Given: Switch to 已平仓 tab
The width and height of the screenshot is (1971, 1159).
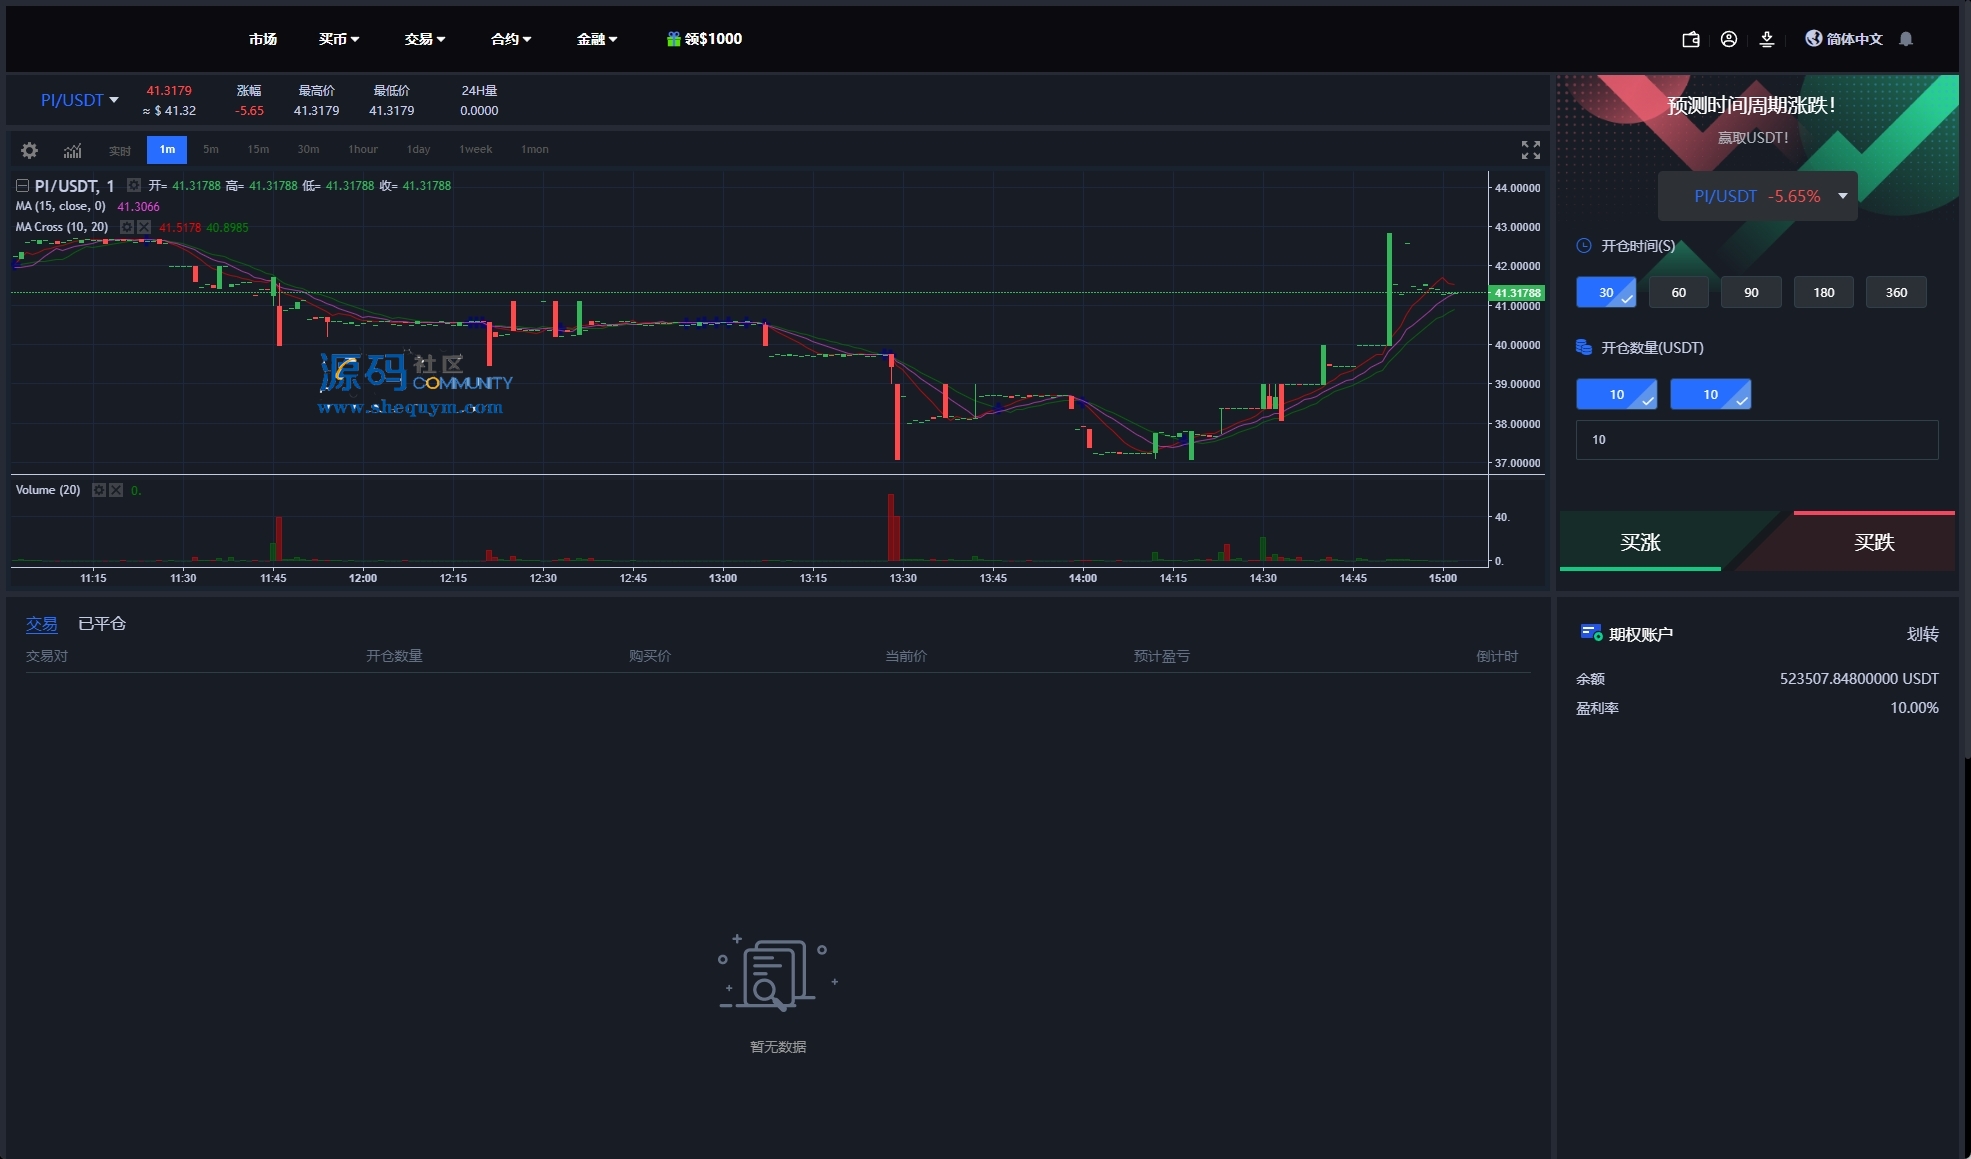Looking at the screenshot, I should (x=102, y=624).
